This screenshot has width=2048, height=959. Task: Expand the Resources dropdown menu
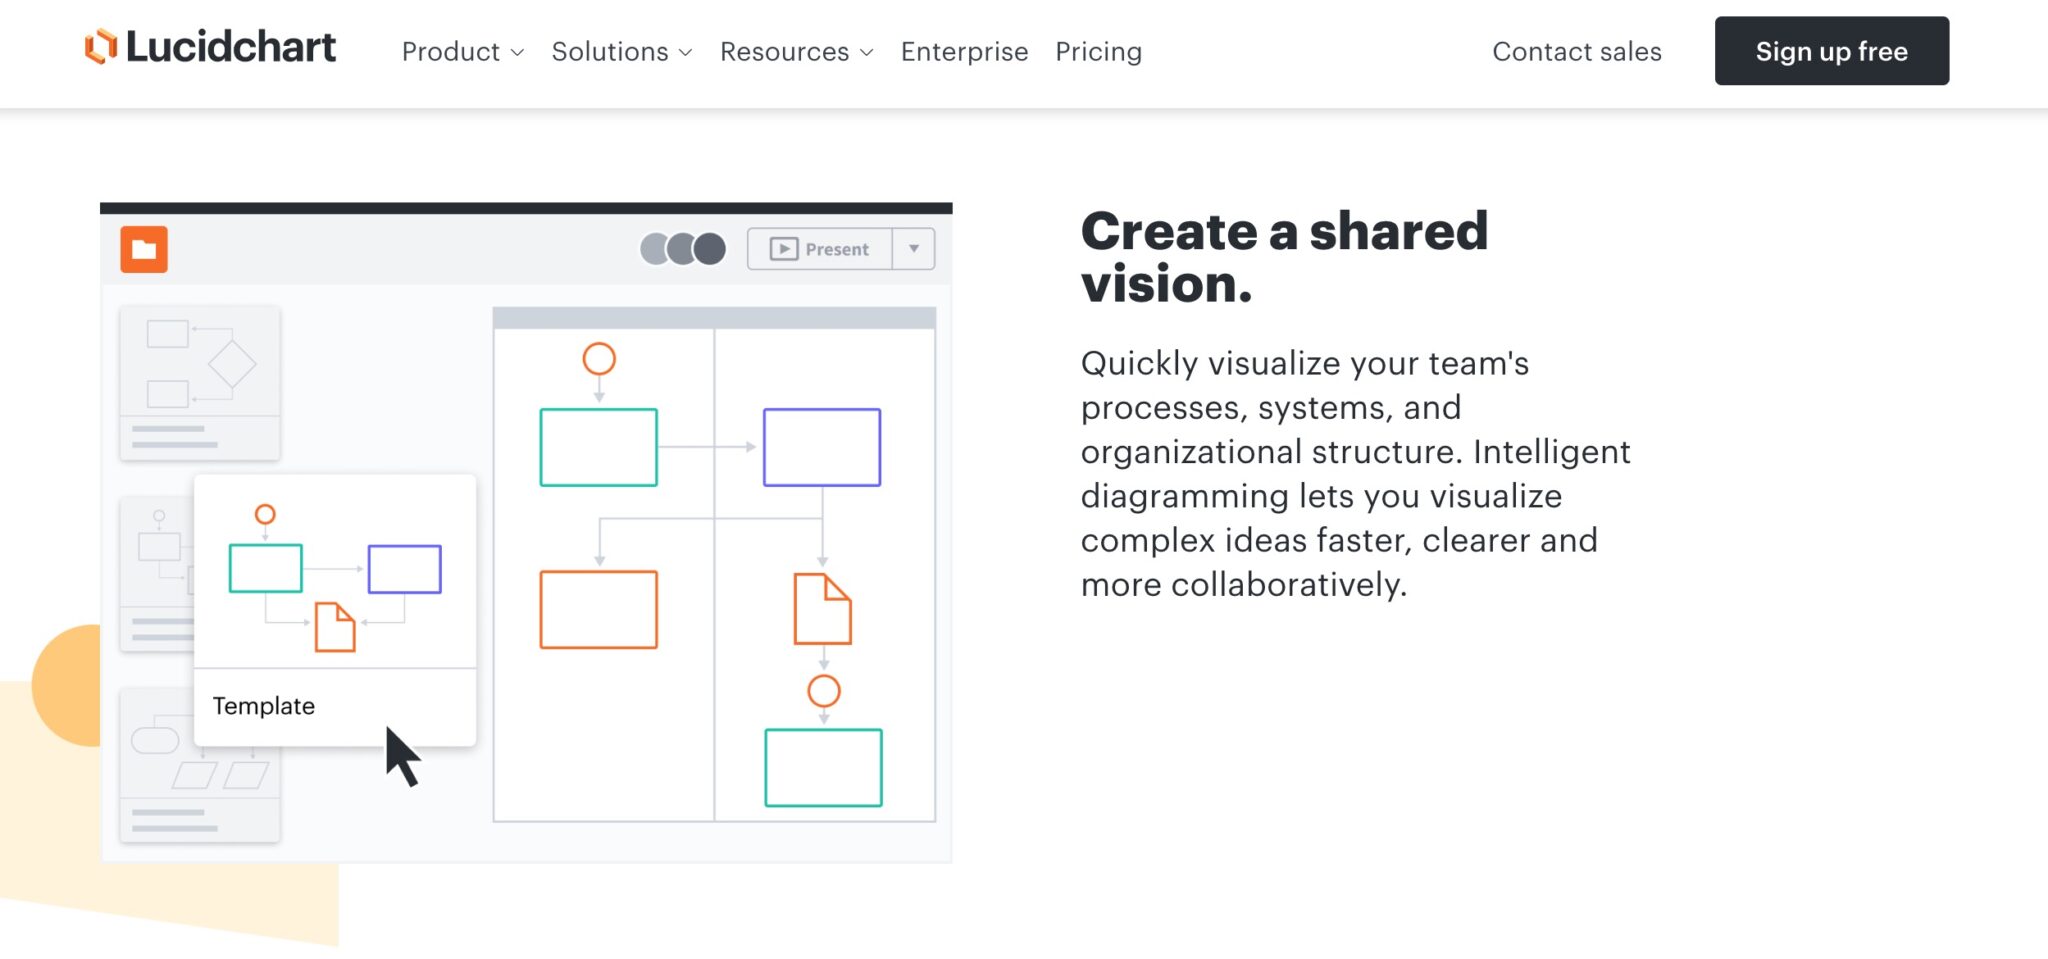(x=797, y=52)
